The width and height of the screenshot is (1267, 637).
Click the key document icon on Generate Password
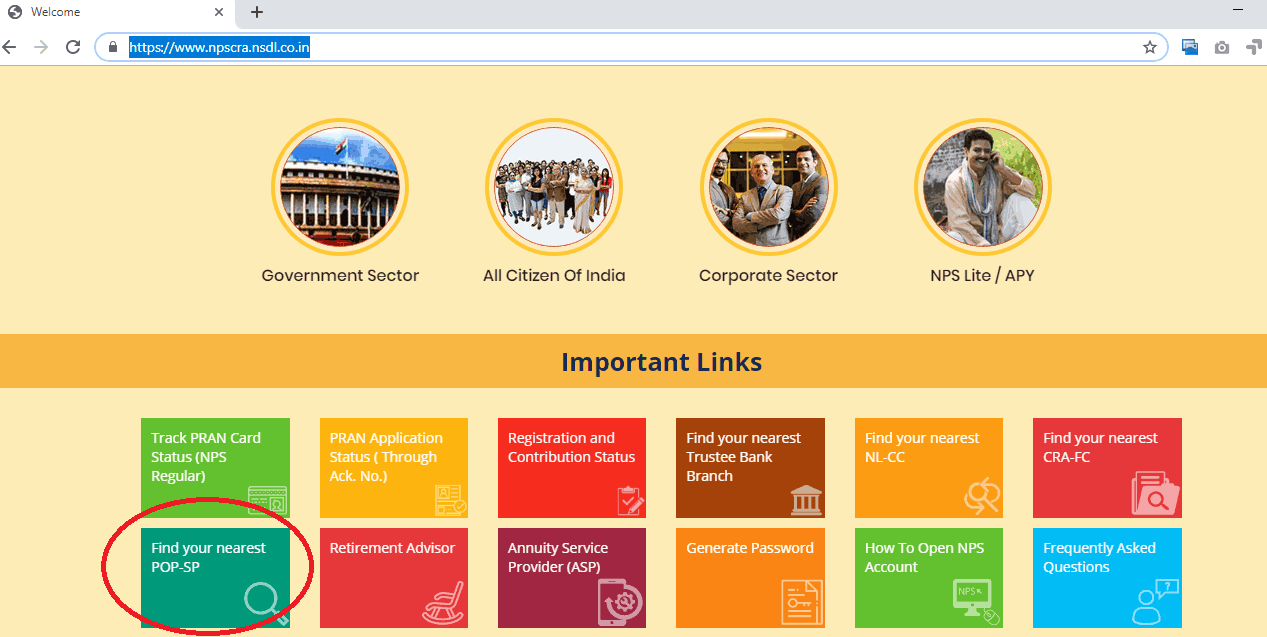click(802, 603)
